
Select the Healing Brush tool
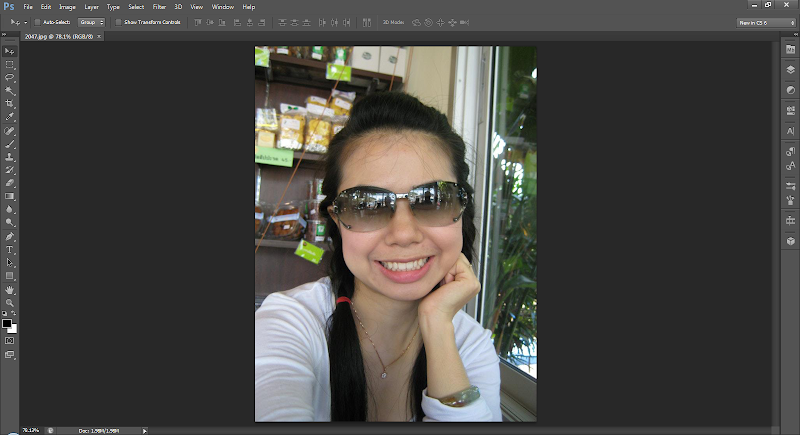pyautogui.click(x=10, y=131)
